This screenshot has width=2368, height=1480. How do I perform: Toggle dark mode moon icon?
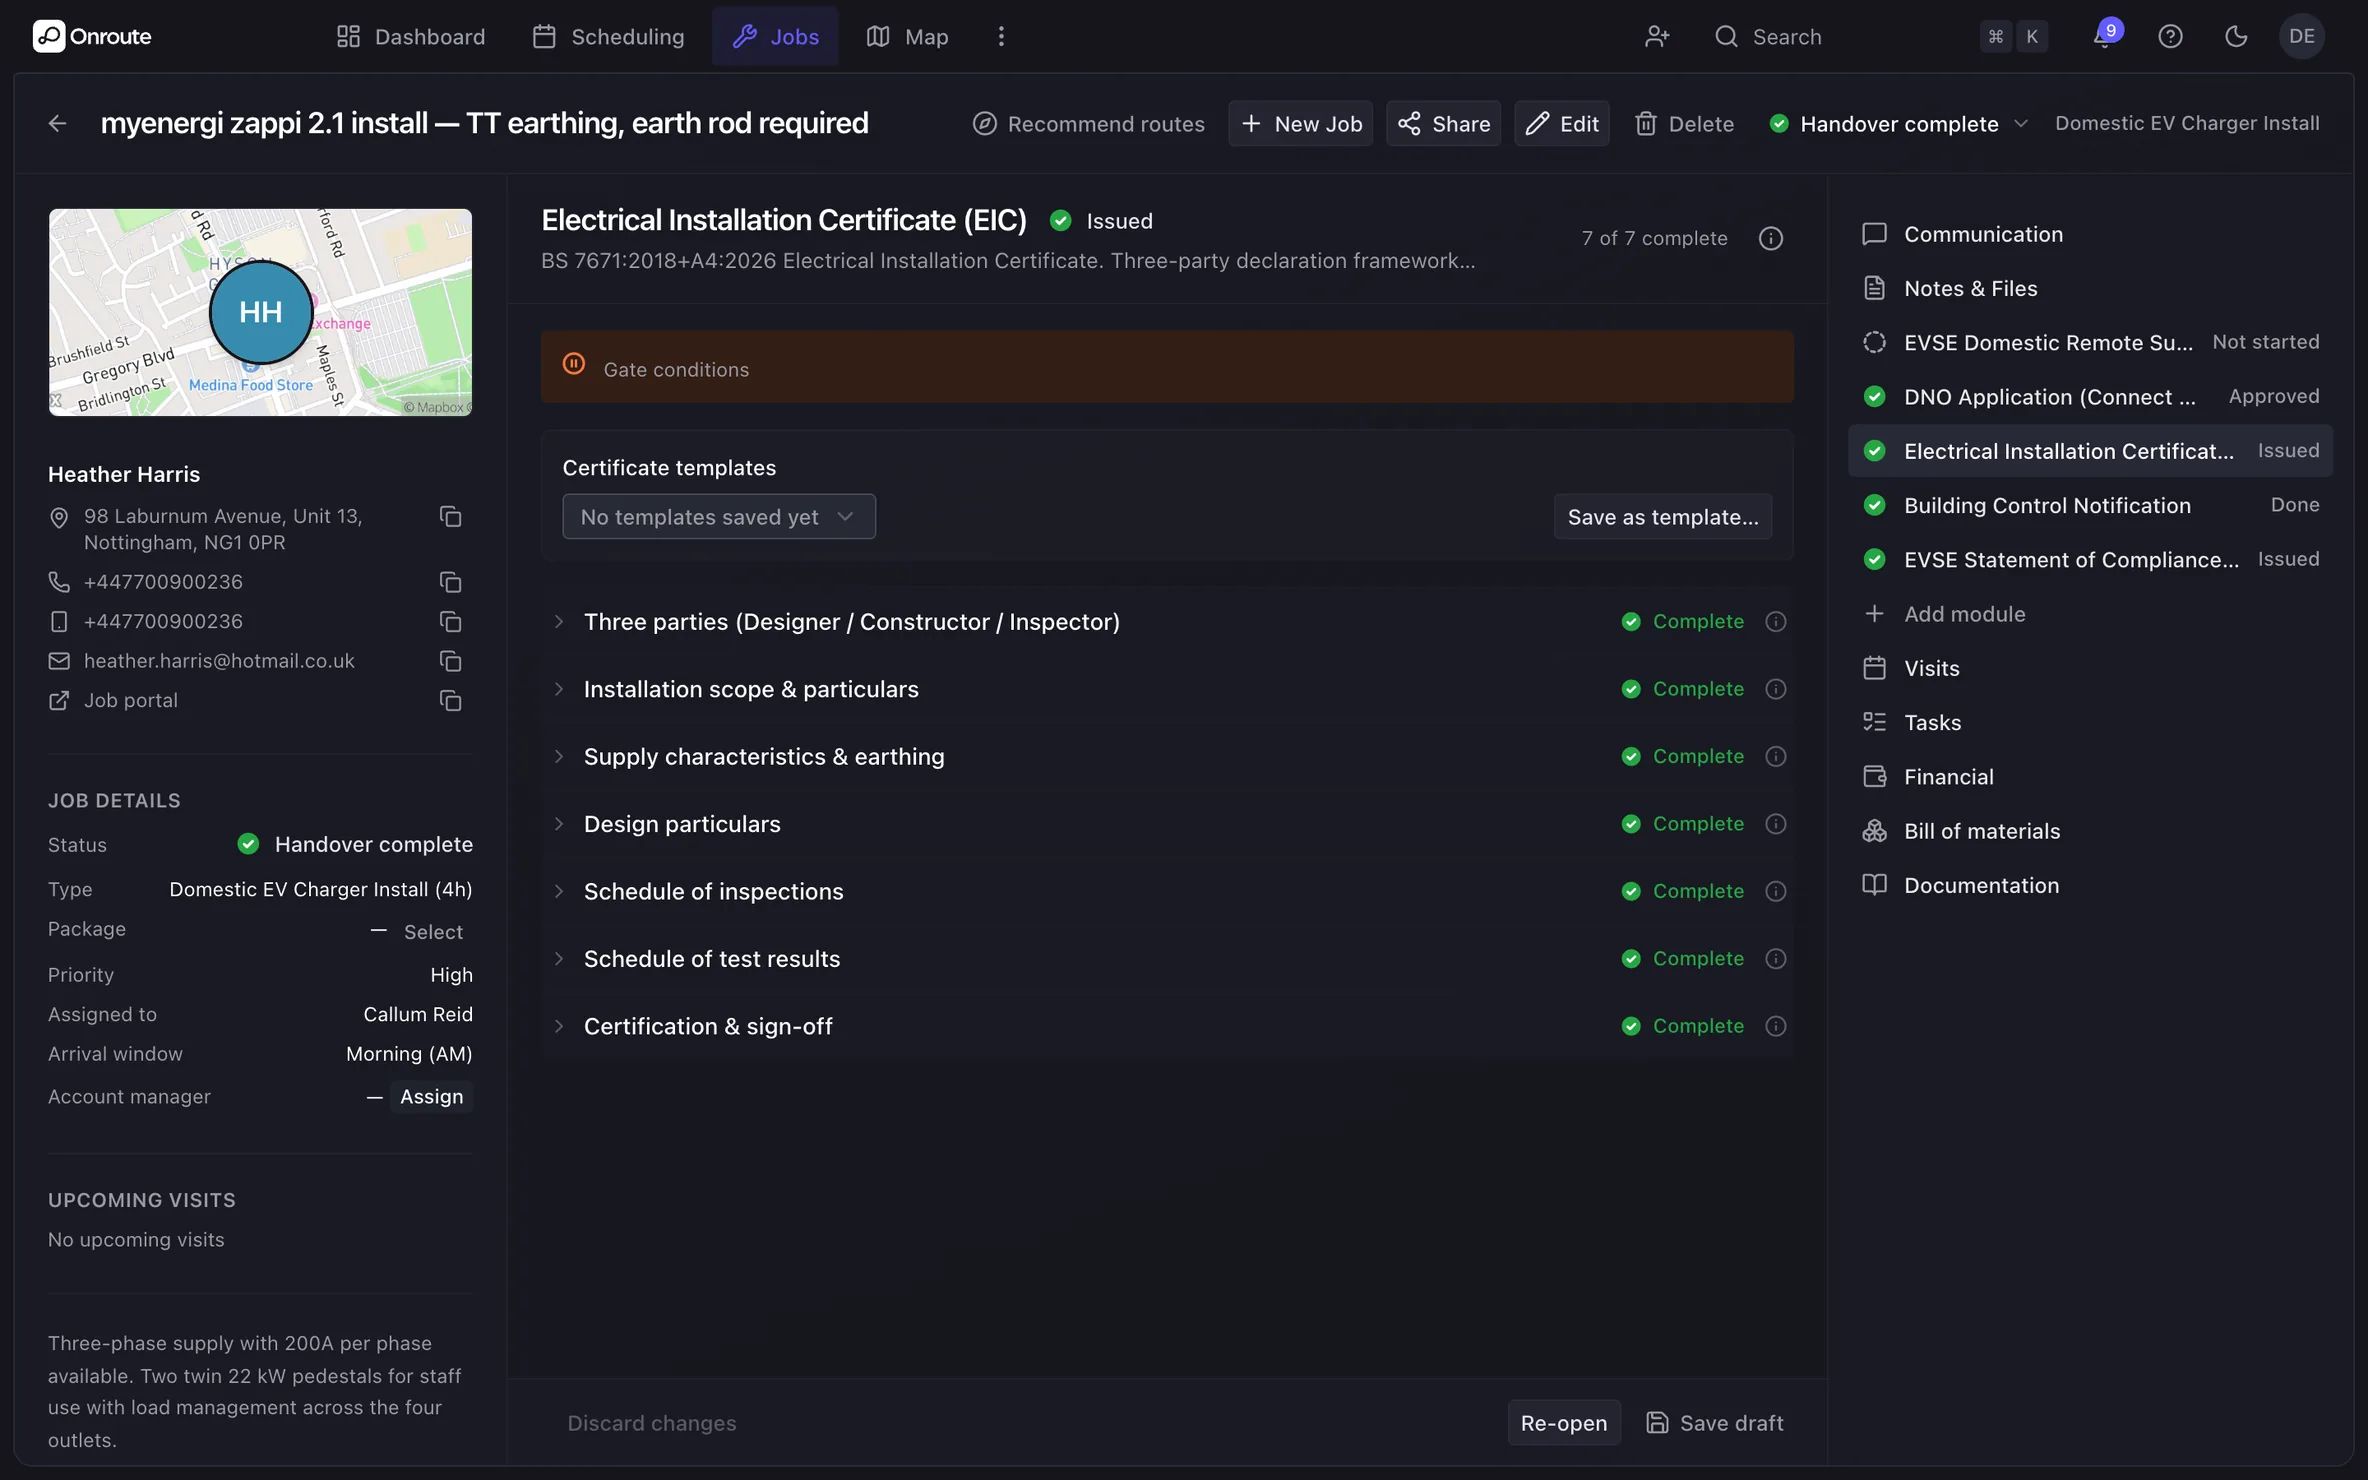[2236, 37]
